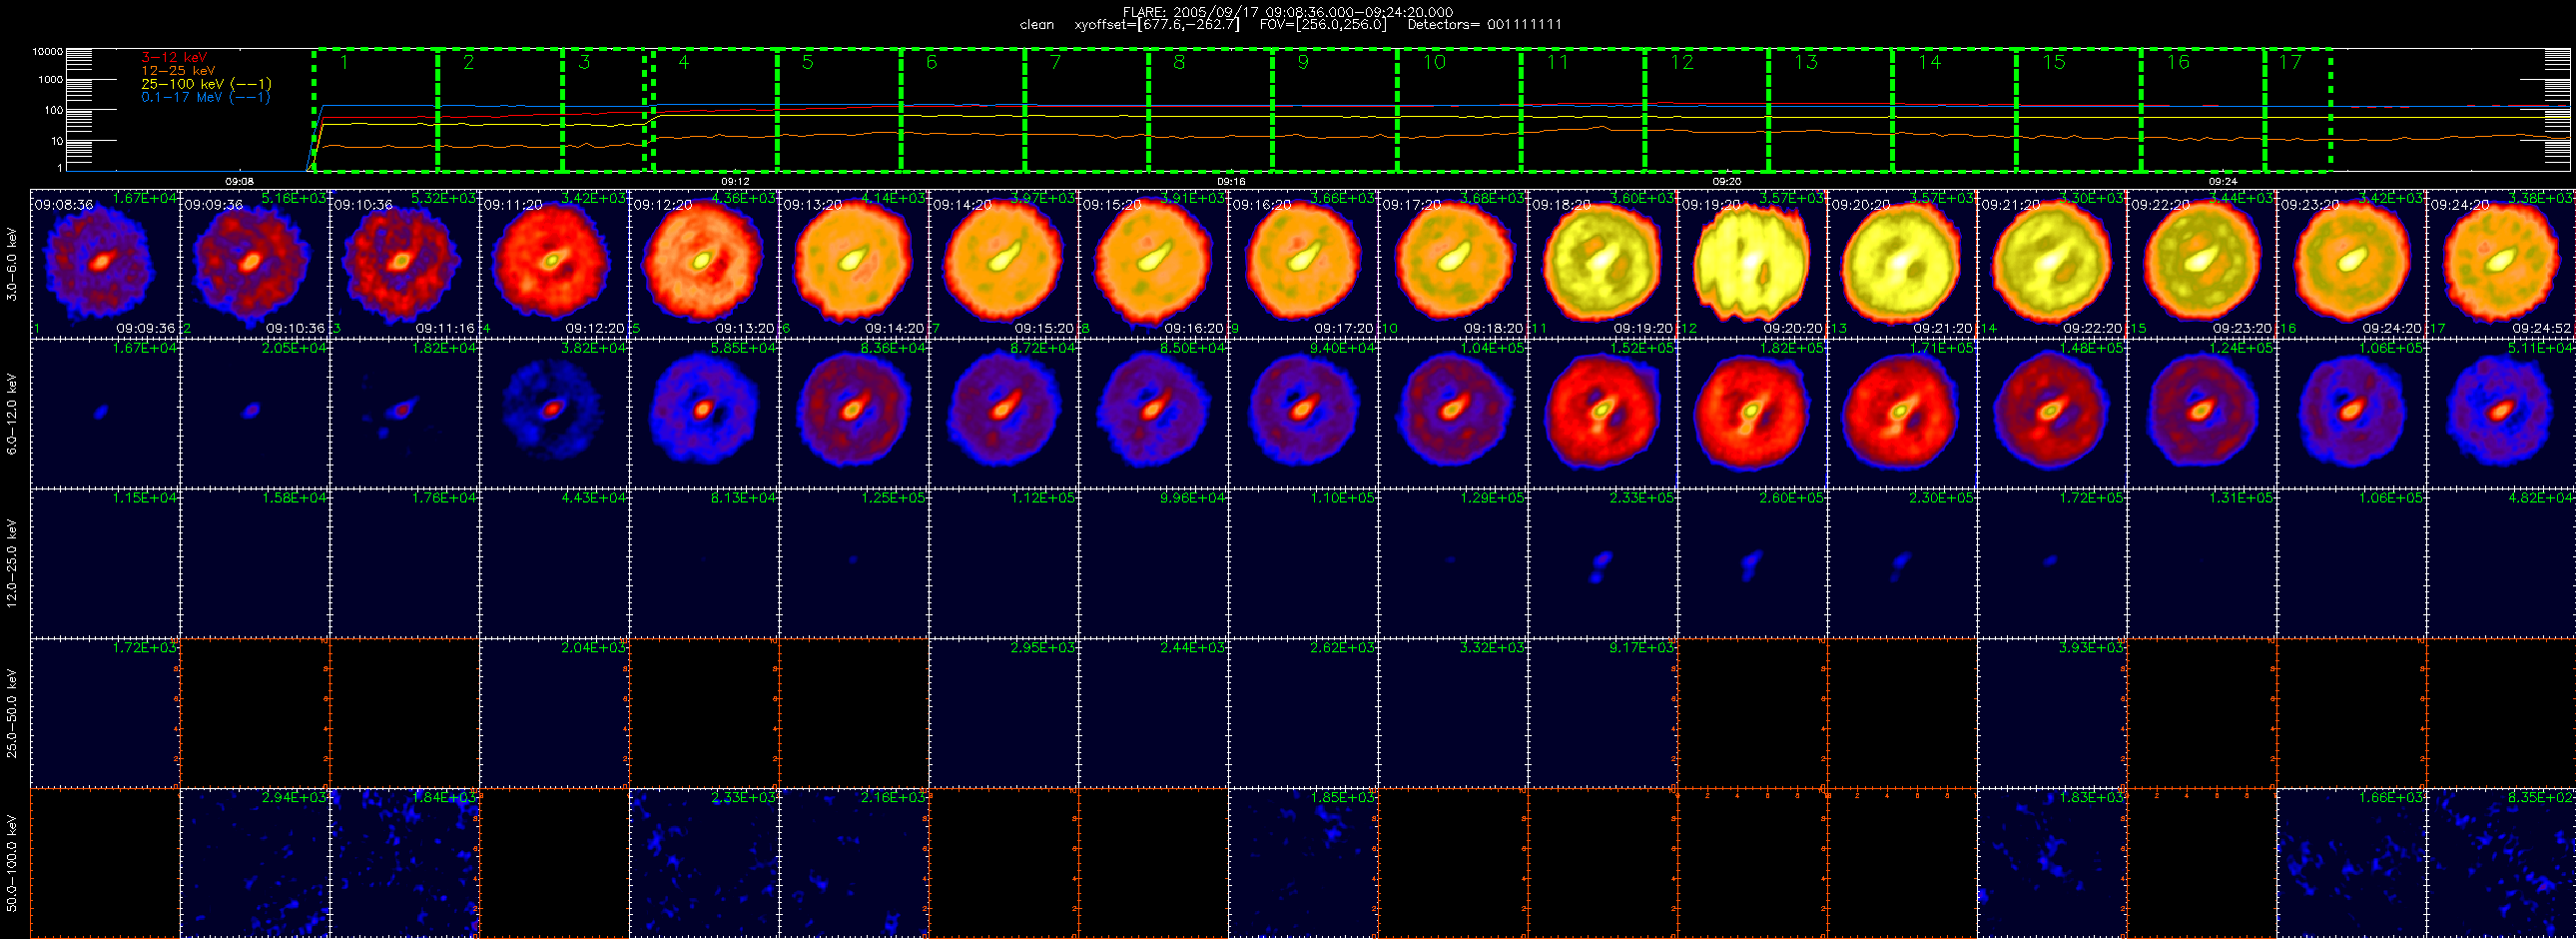This screenshot has height=939, width=2576.
Task: Click the red 3-12 keV legend entry
Action: 174,58
